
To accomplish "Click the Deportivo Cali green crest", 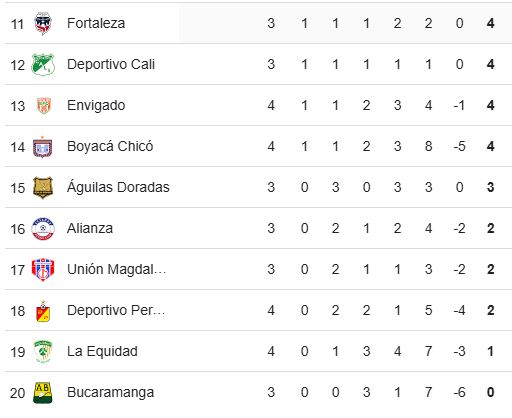I will pos(43,64).
